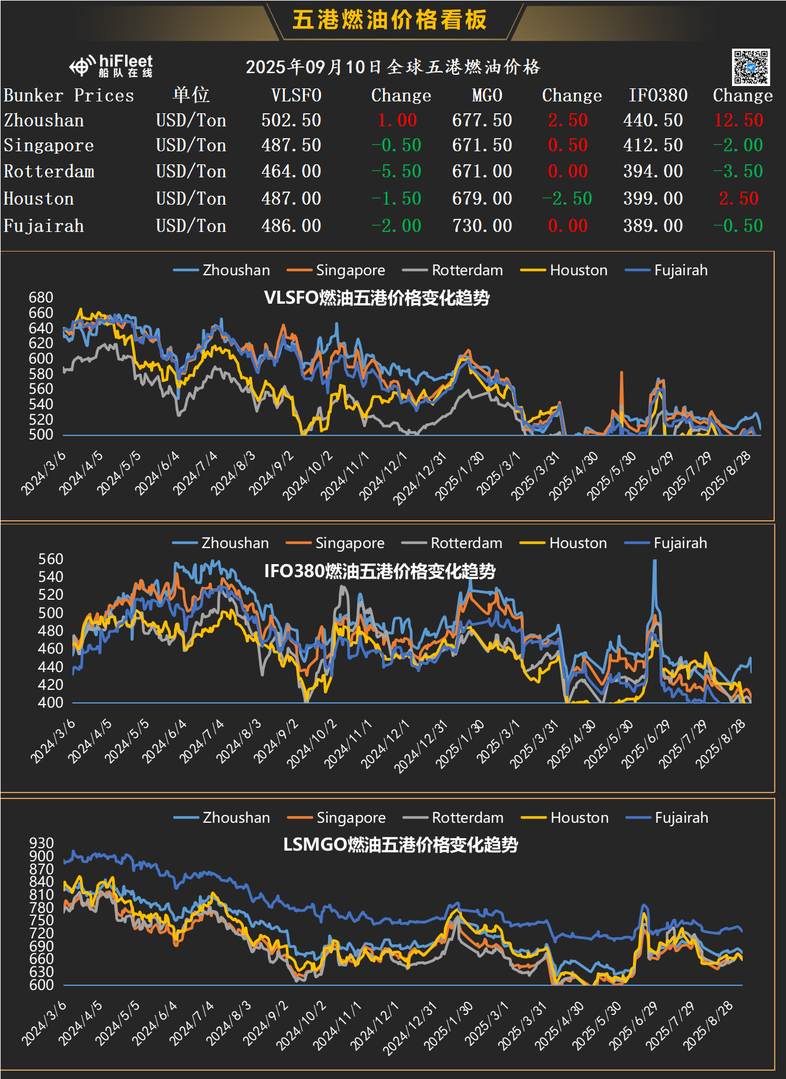Click Zhoushan VLSFO price 502.50
The height and width of the screenshot is (1079, 786).
point(297,120)
